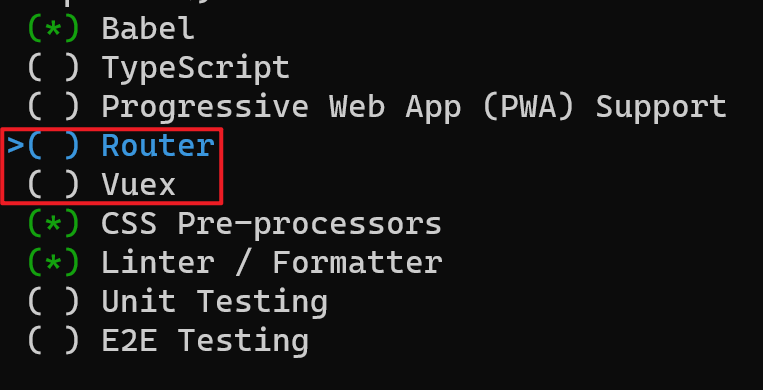Click the Progressive Web App (PWA) Support label
Viewport: 763px width, 390px height.
(414, 107)
